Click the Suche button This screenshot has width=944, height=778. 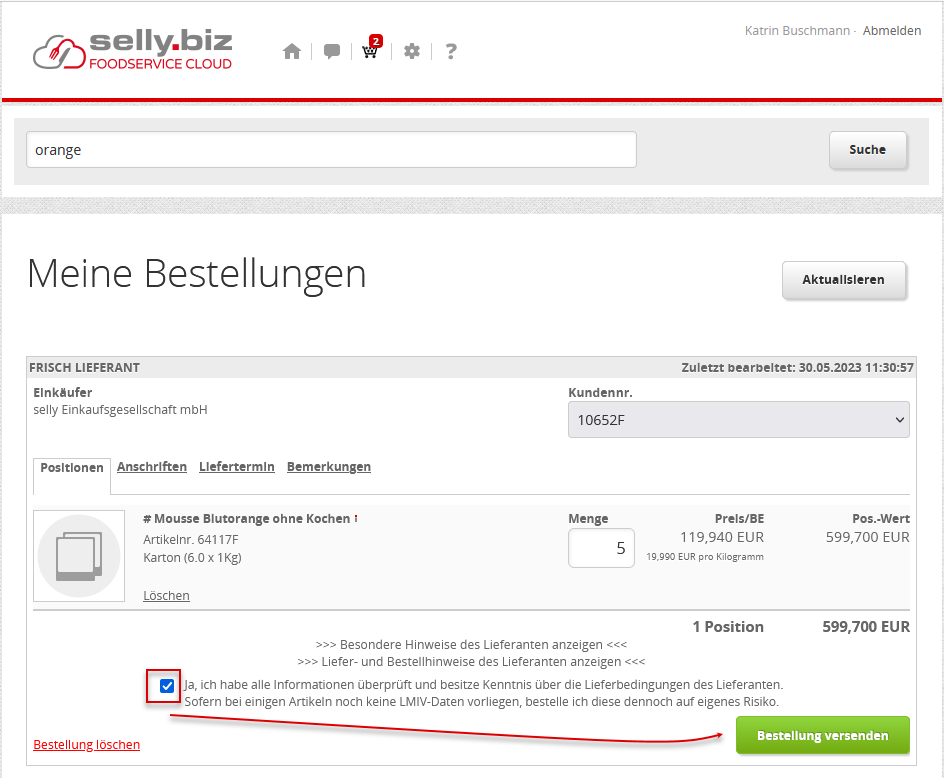[868, 150]
